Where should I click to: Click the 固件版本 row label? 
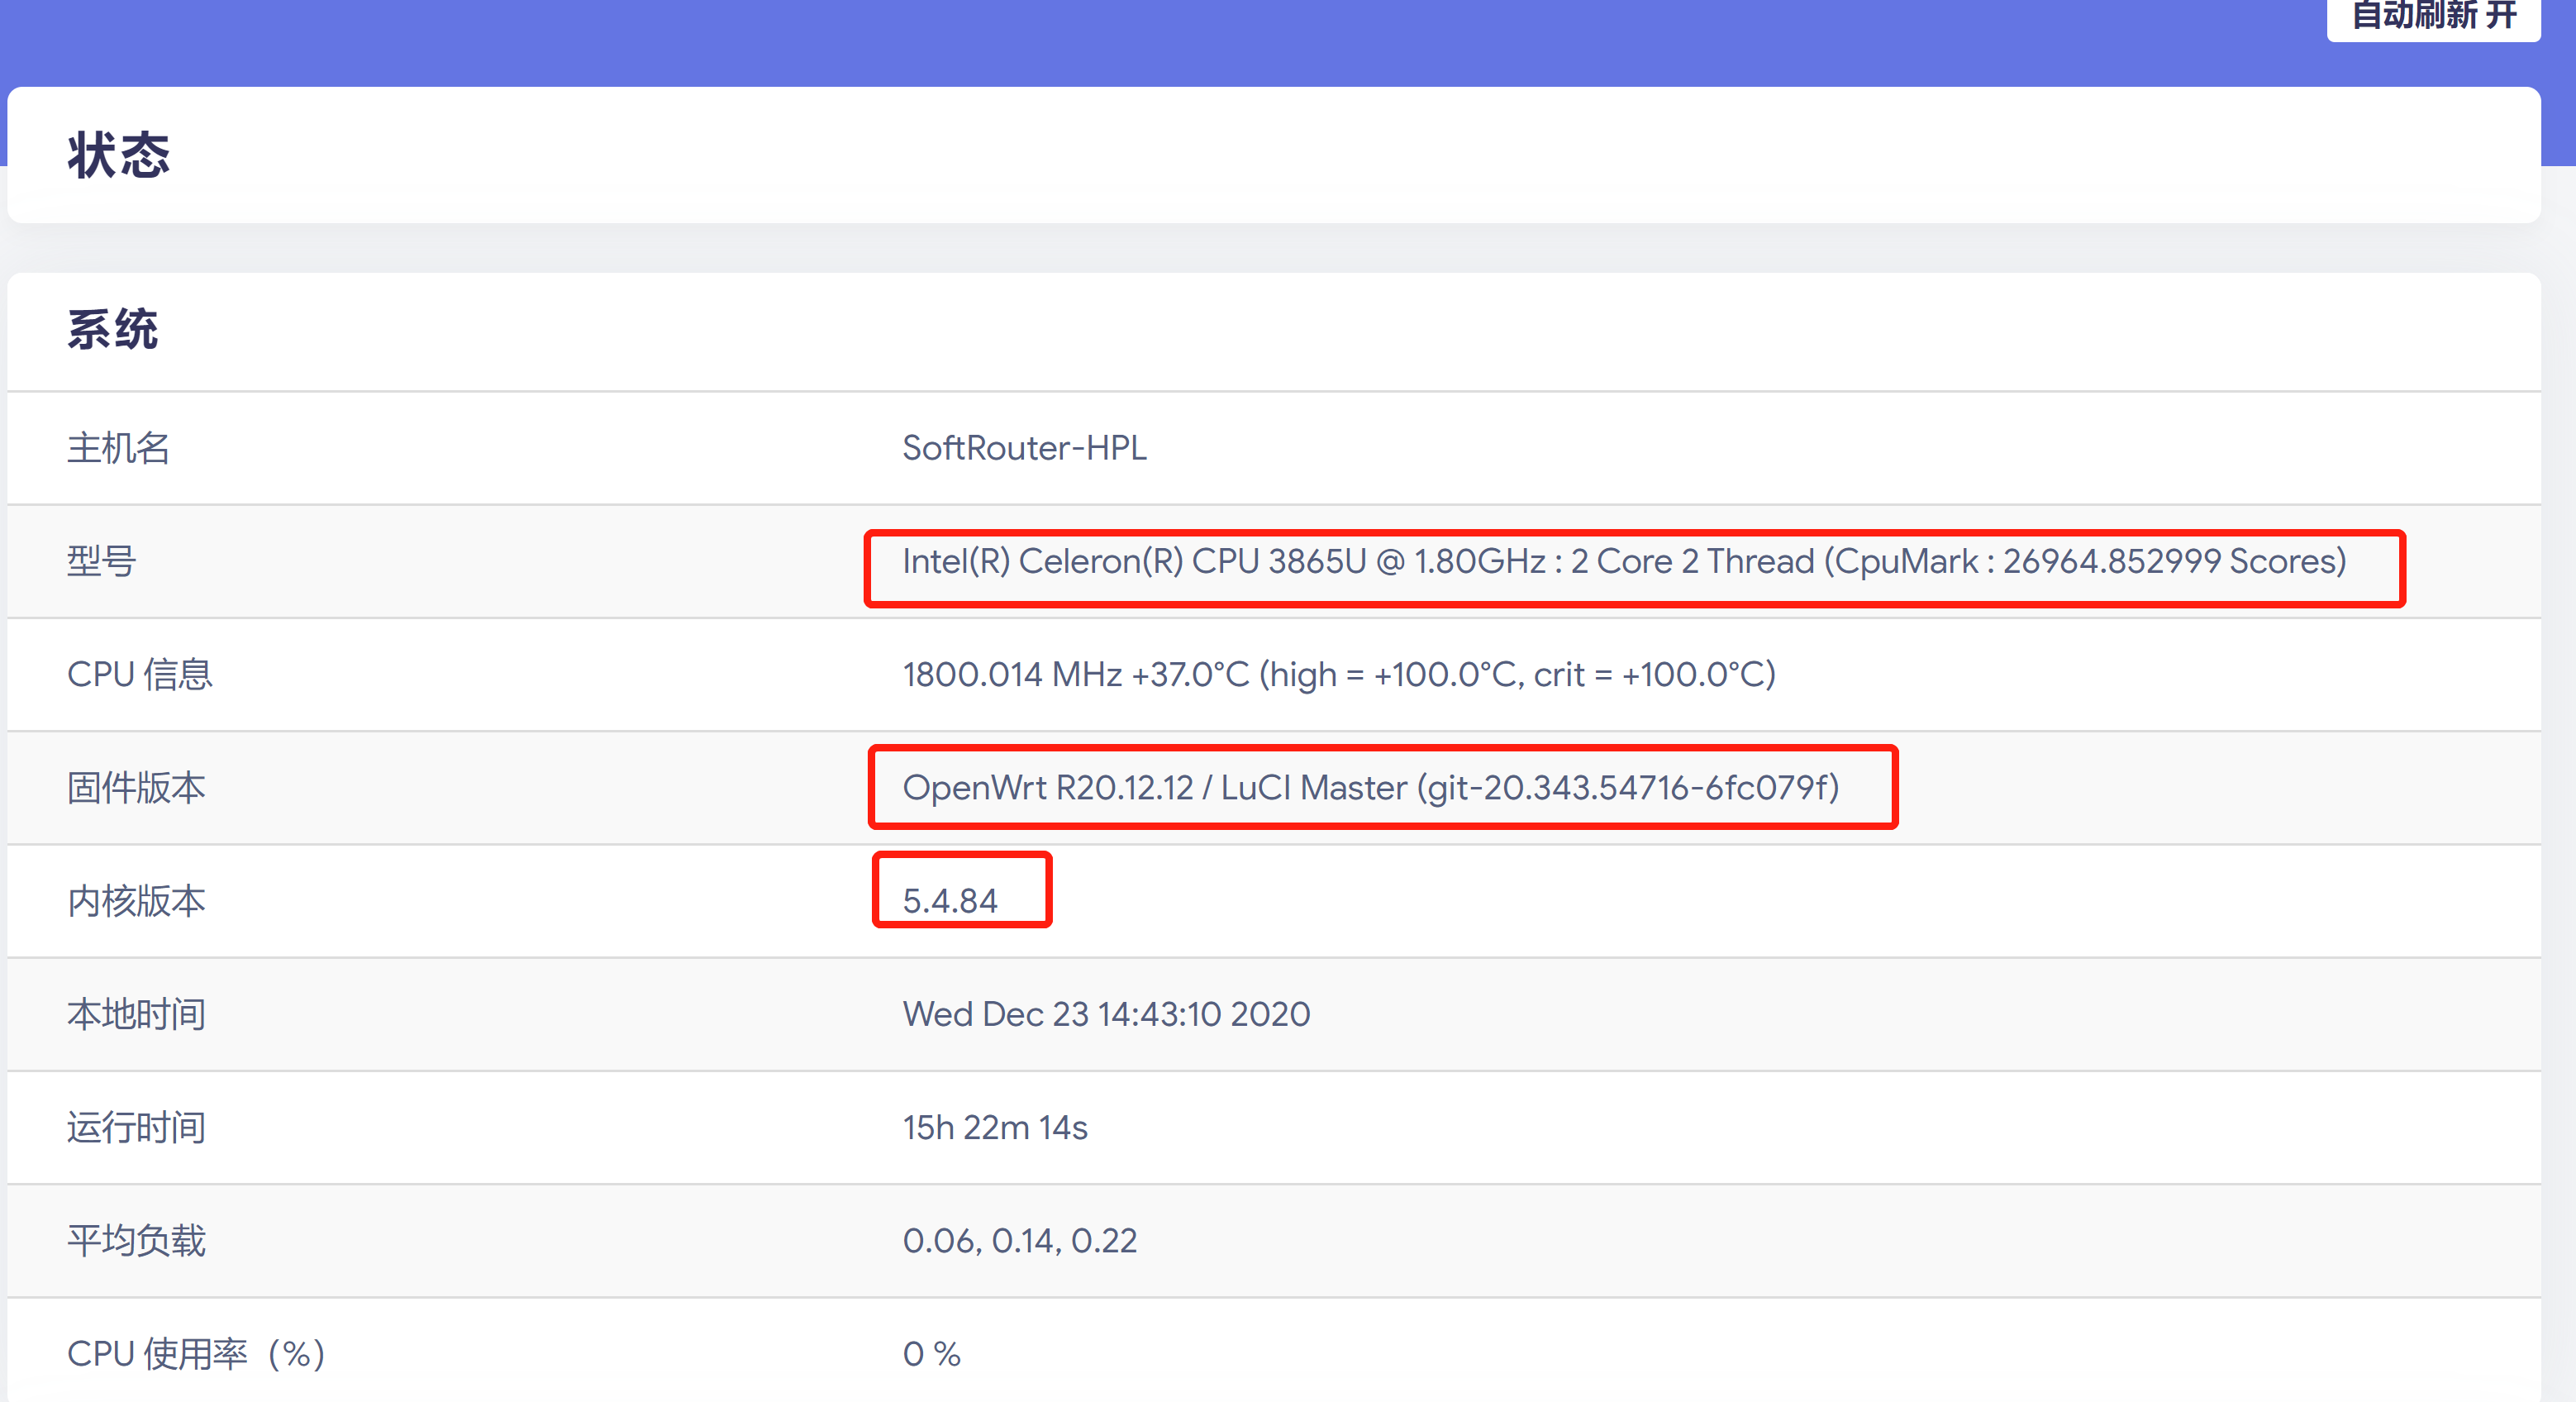coord(136,787)
